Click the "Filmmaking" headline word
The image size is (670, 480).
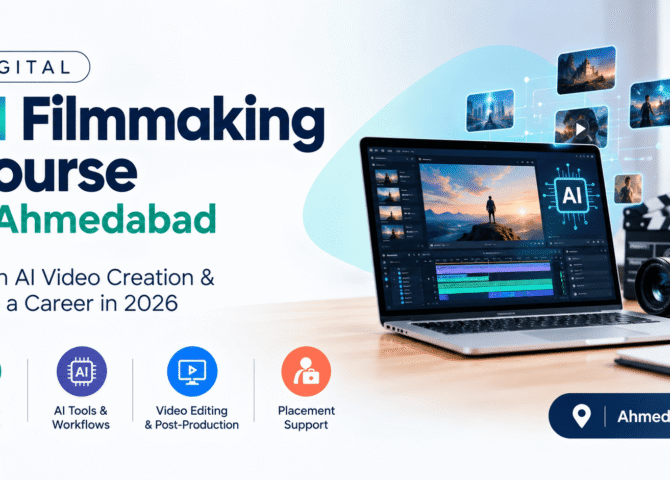pyautogui.click(x=173, y=123)
